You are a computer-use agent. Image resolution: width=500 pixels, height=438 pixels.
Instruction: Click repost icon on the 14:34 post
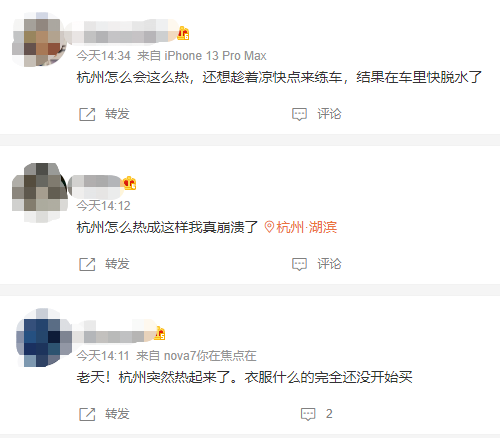click(x=87, y=114)
